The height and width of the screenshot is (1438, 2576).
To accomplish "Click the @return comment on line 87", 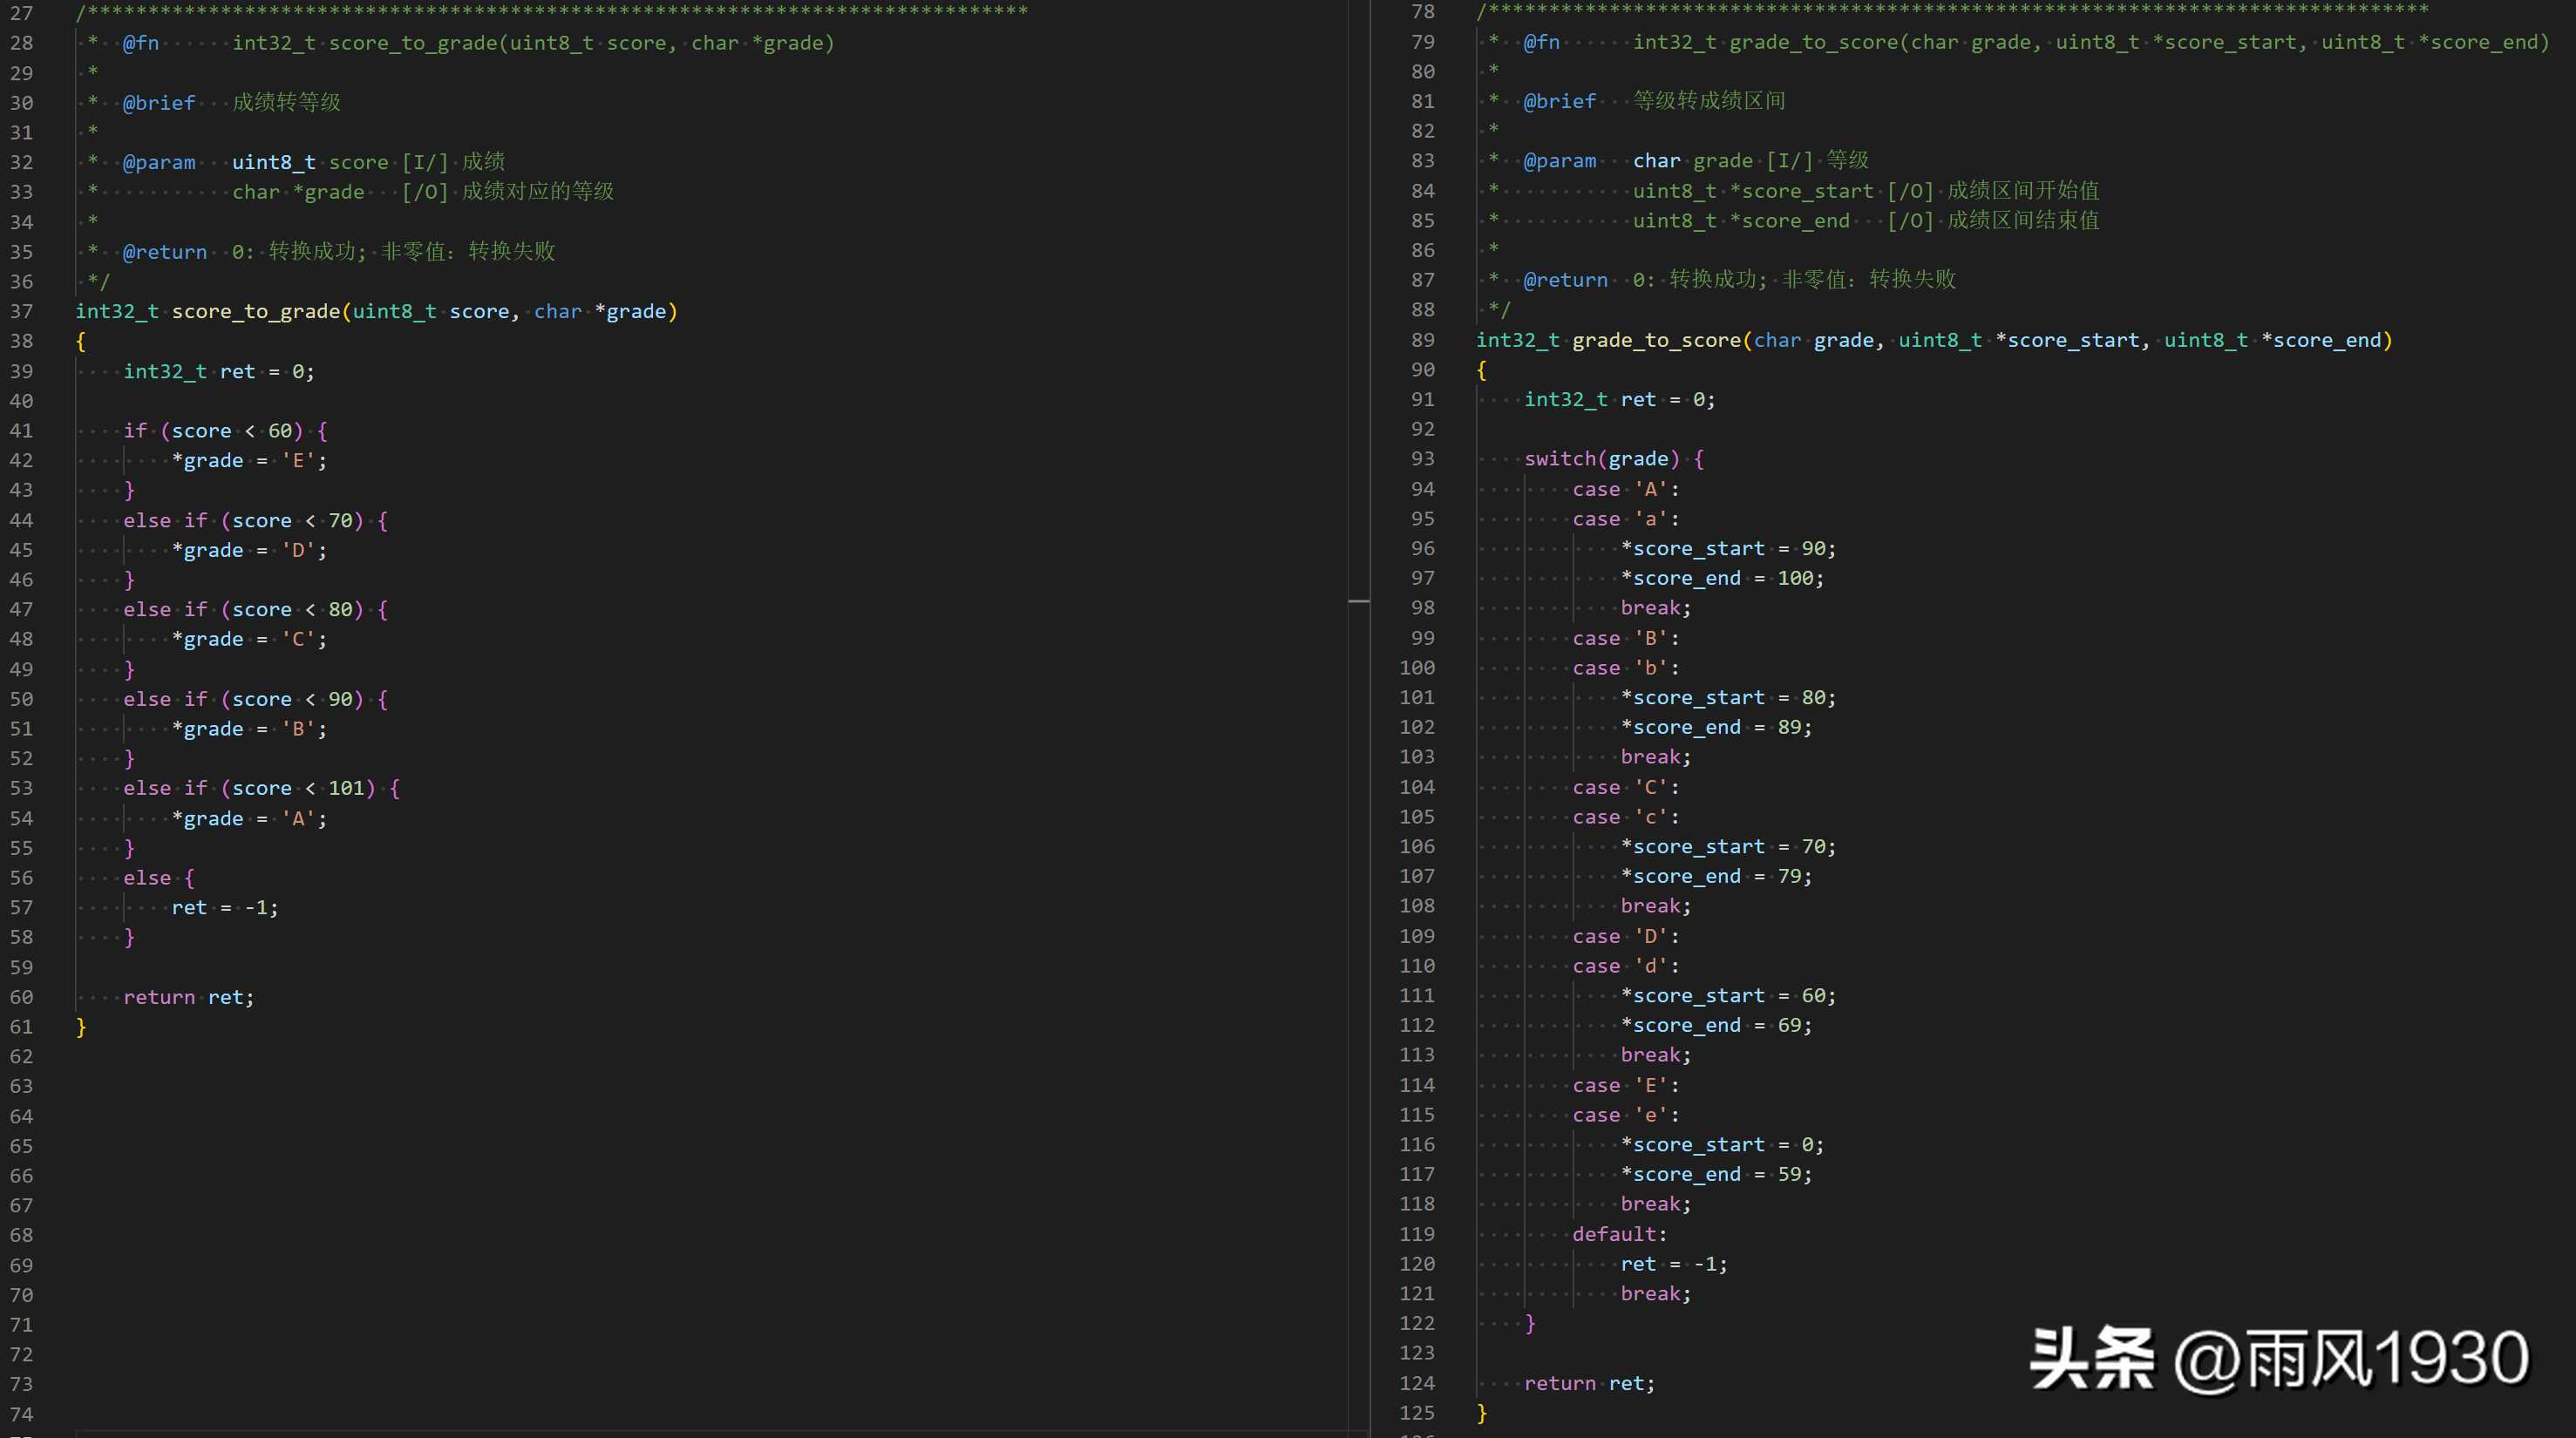I will [1739, 279].
